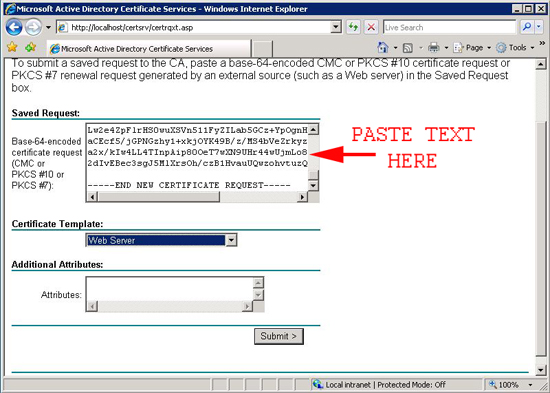Image resolution: width=550 pixels, height=393 pixels.
Task: Open the Certificate Template Web Server dropdown
Action: [x=162, y=240]
